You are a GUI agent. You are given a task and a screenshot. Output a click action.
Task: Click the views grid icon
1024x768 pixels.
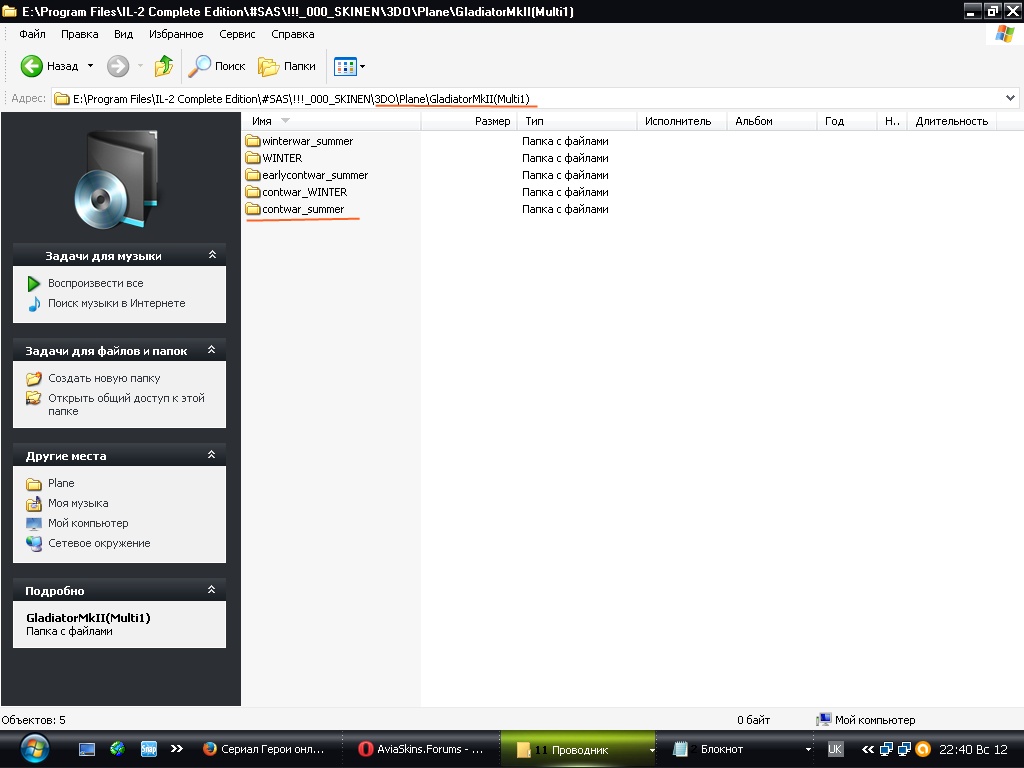(x=345, y=66)
